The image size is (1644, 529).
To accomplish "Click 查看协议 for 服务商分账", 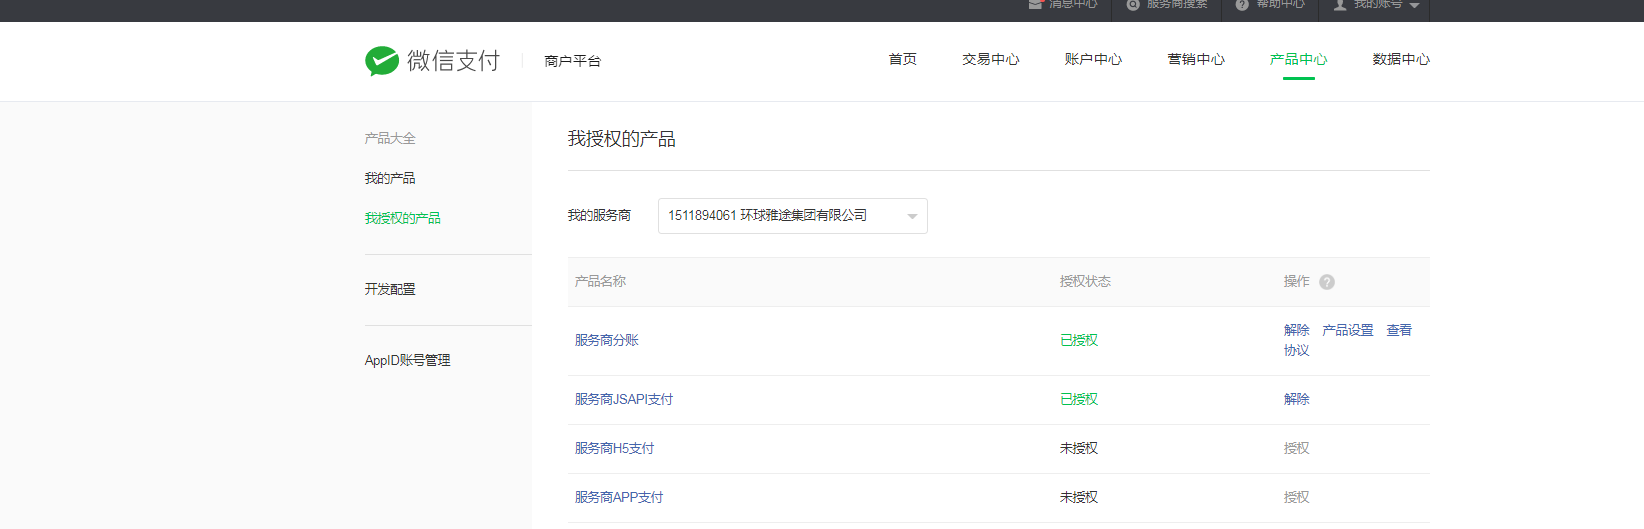I will pyautogui.click(x=1399, y=330).
